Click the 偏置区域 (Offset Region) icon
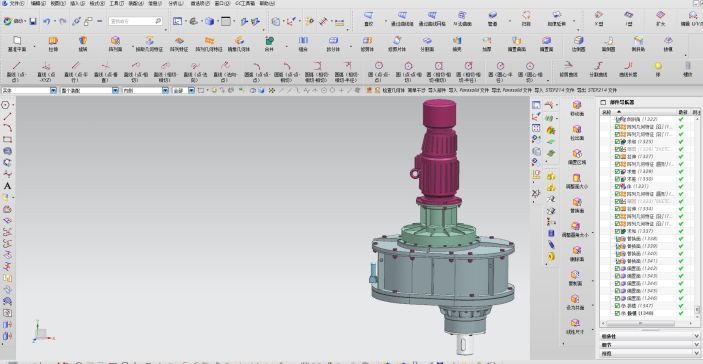Image resolution: width=703 pixels, height=364 pixels. (x=577, y=156)
